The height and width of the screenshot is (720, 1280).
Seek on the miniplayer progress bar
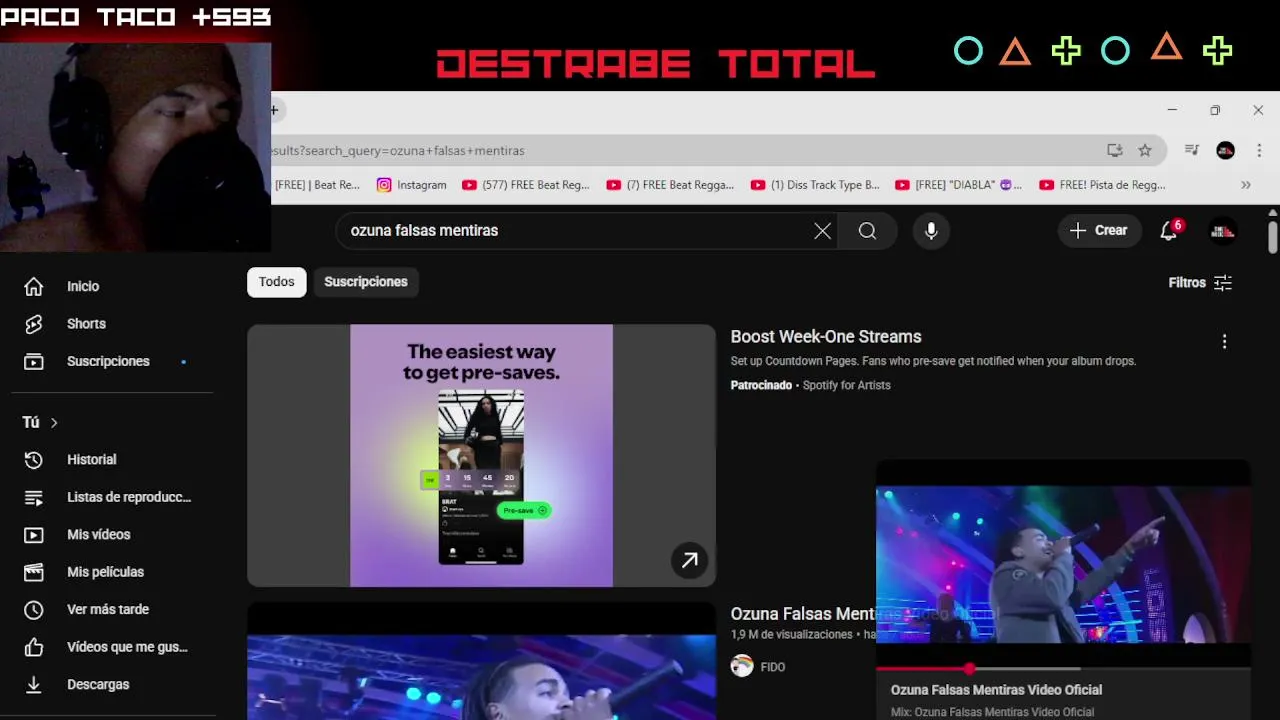[x=1063, y=668]
